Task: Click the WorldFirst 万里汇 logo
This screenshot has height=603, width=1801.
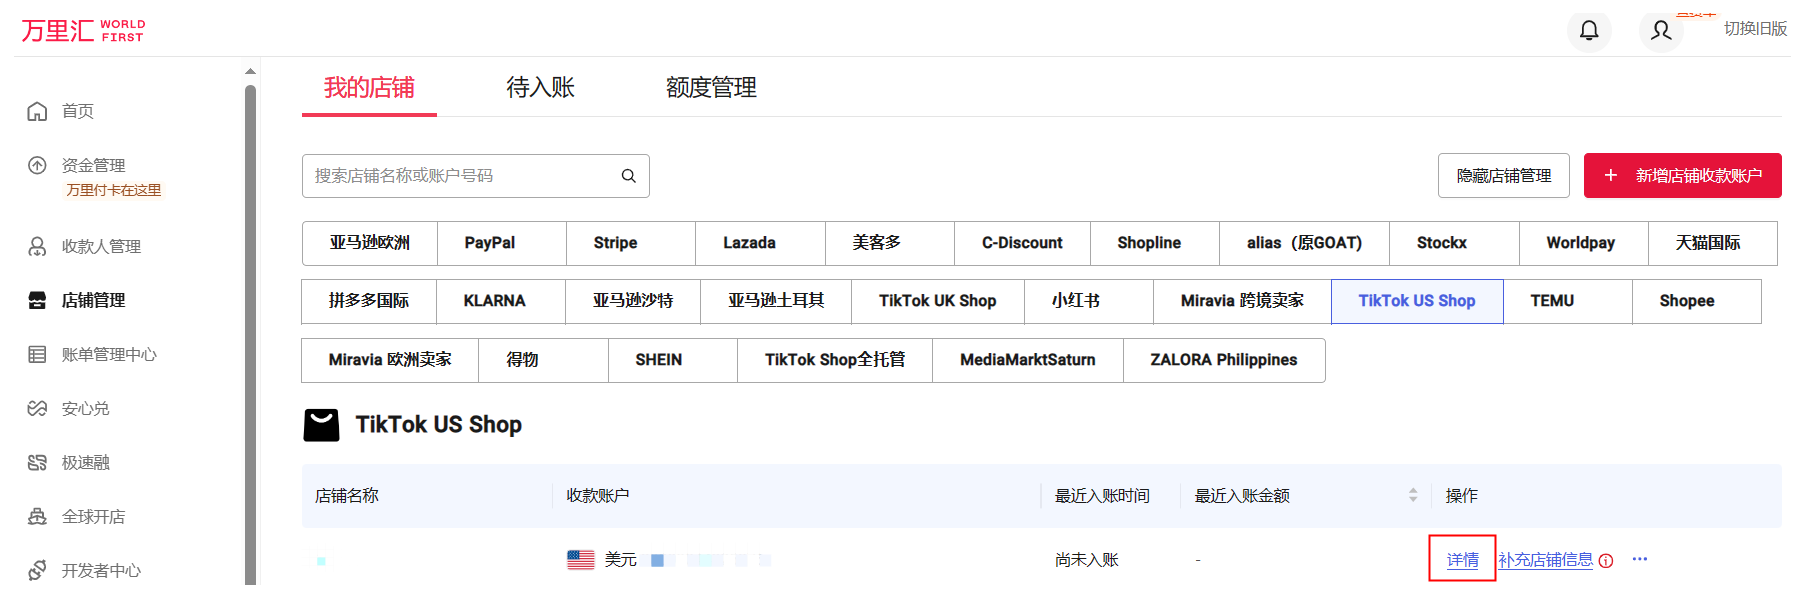Action: coord(83,30)
